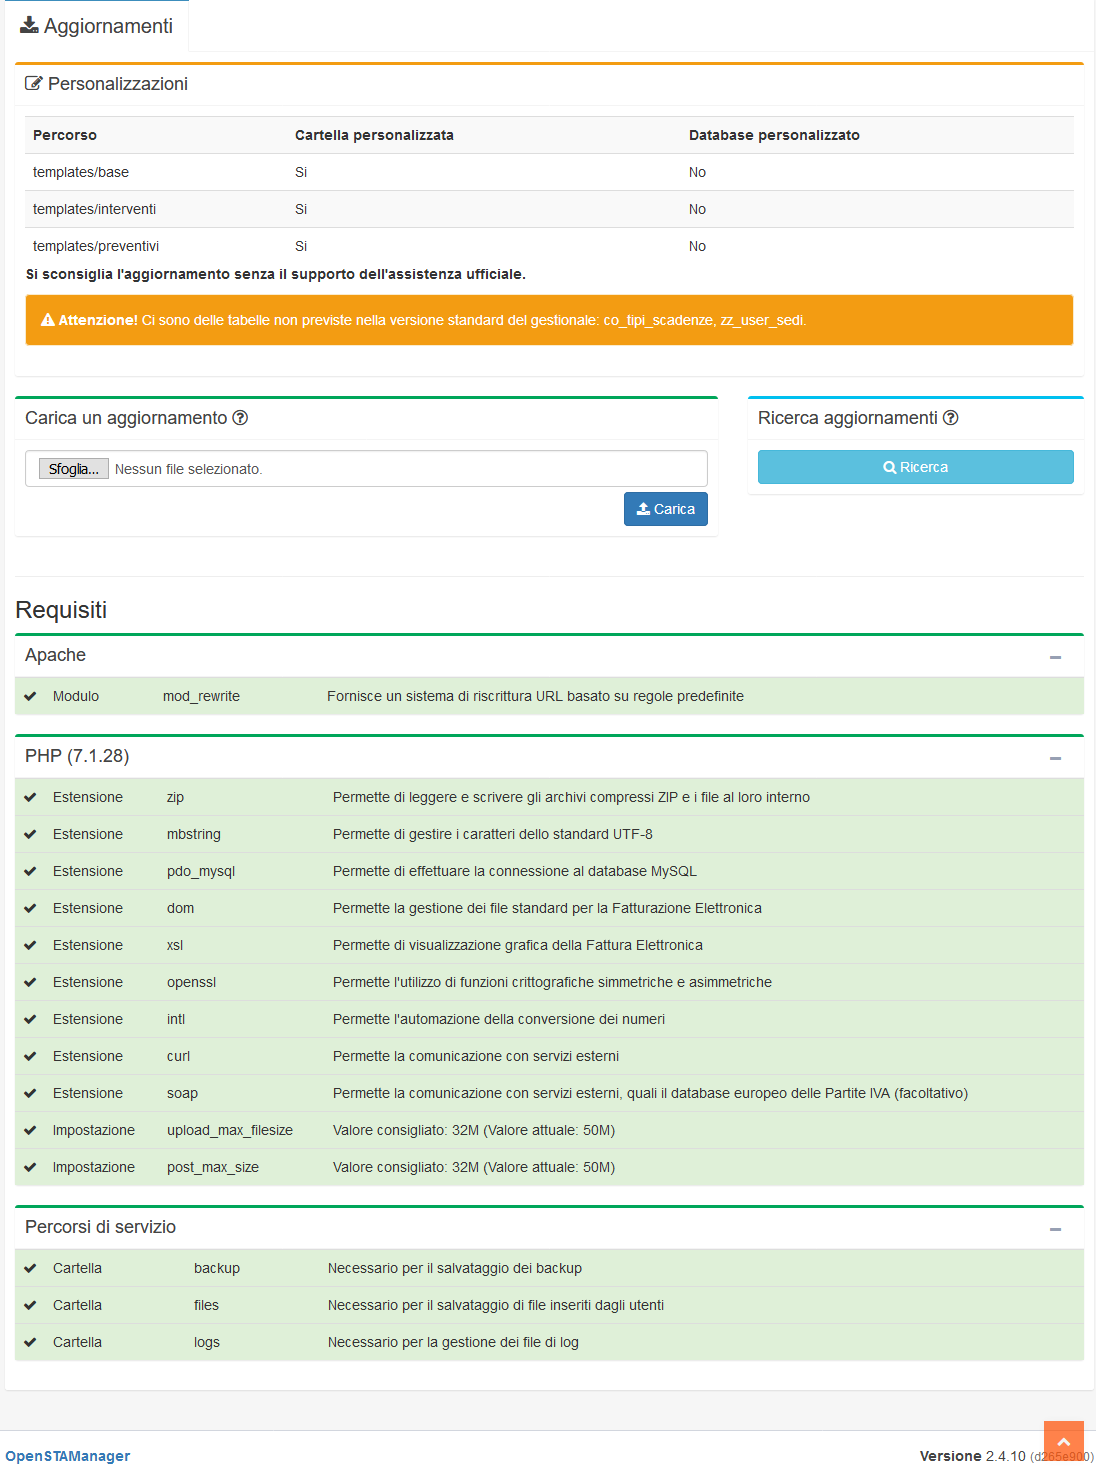Click the warning triangle in the Attenzione alert
Viewport: 1096px width, 1470px height.
tap(47, 320)
